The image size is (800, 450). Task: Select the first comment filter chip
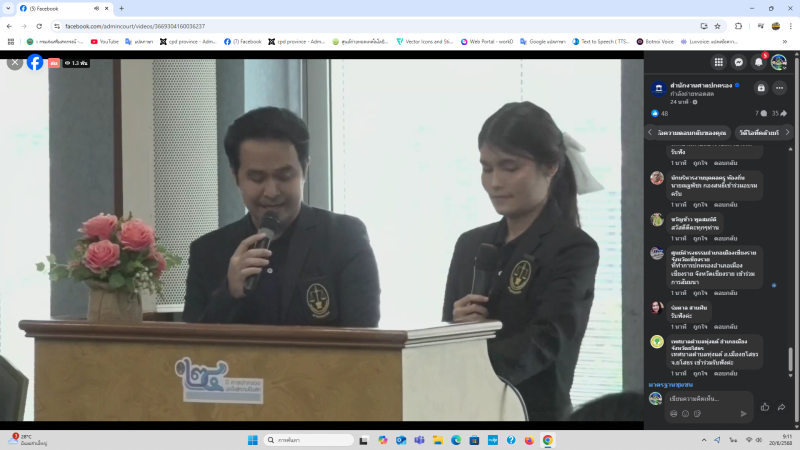(691, 133)
